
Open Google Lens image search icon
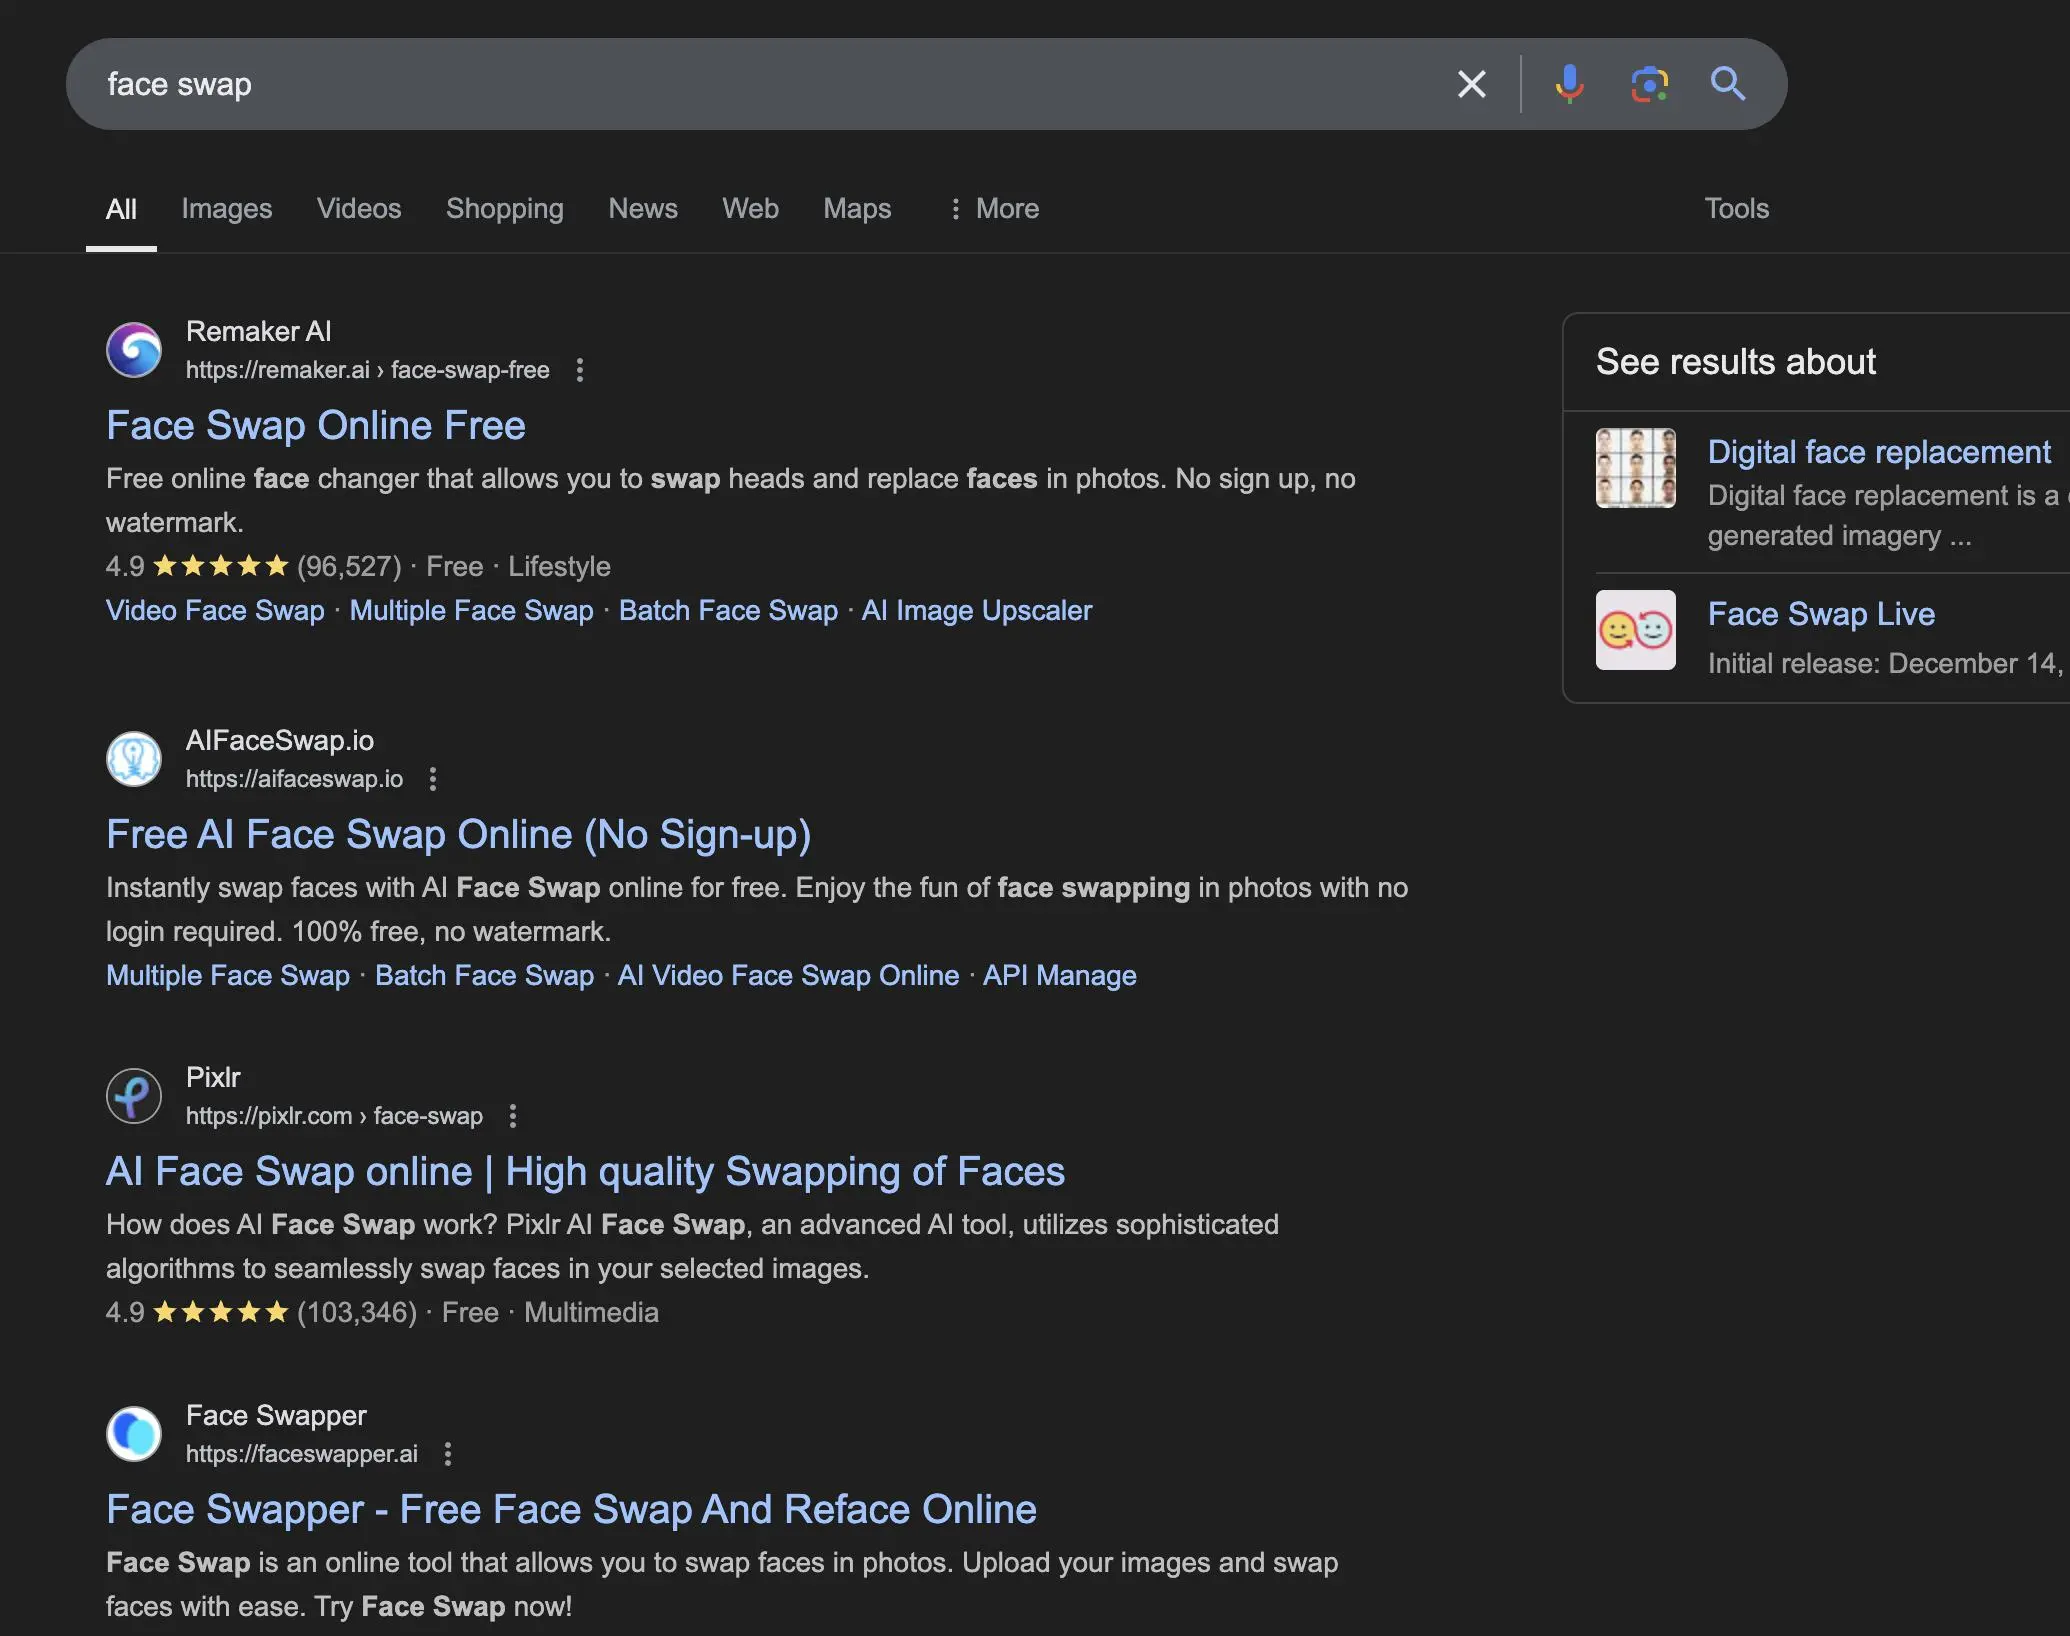tap(1649, 84)
